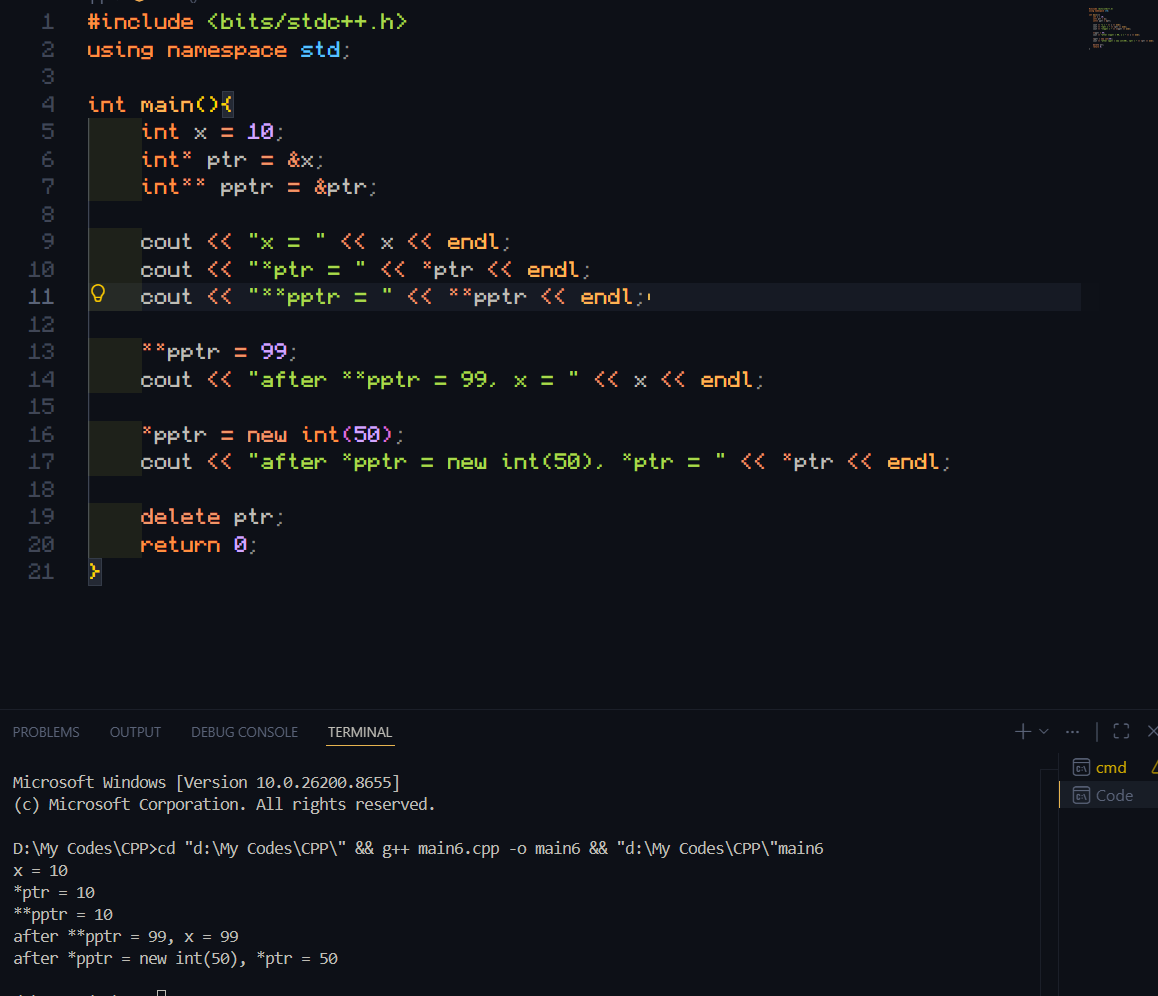Viewport: 1158px width, 996px height.
Task: Click the cmd terminal icon in list
Action: [1081, 768]
